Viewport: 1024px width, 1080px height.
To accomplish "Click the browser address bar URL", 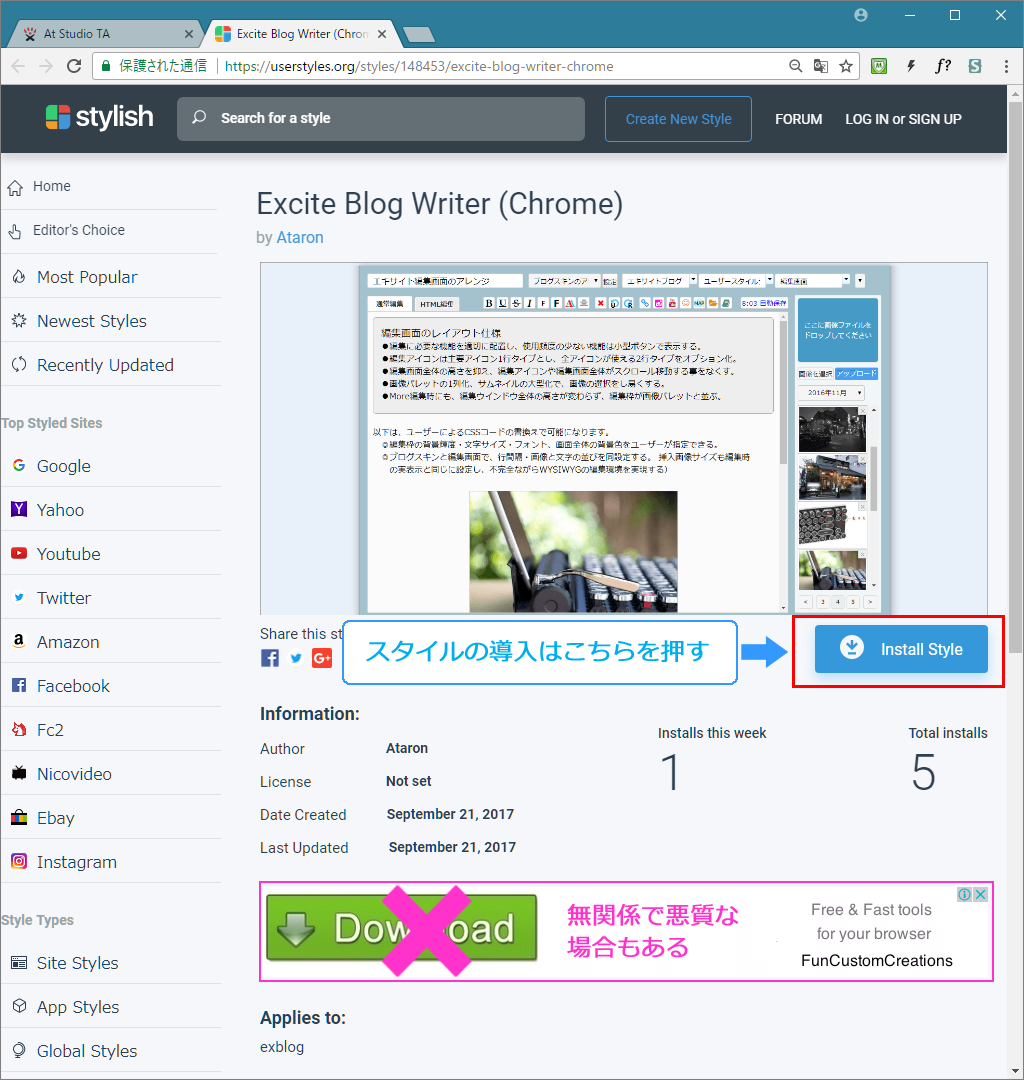I will click(x=419, y=66).
